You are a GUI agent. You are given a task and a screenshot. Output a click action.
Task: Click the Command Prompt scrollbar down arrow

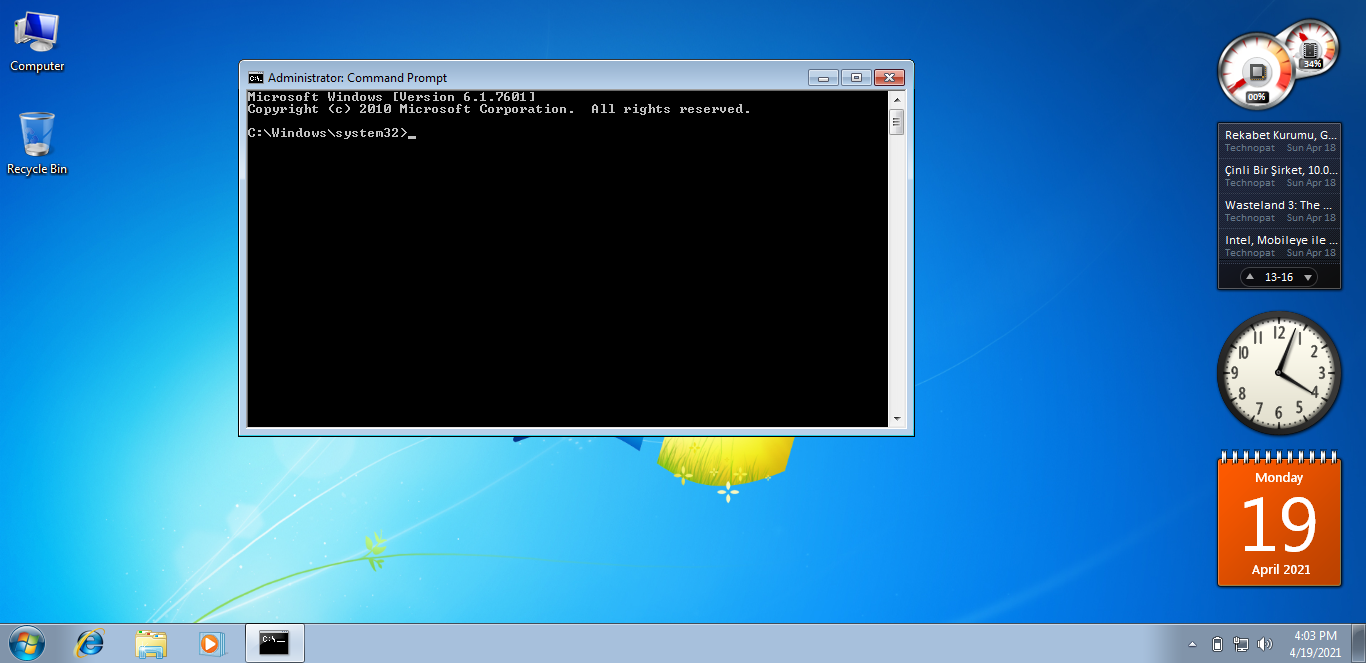click(897, 418)
